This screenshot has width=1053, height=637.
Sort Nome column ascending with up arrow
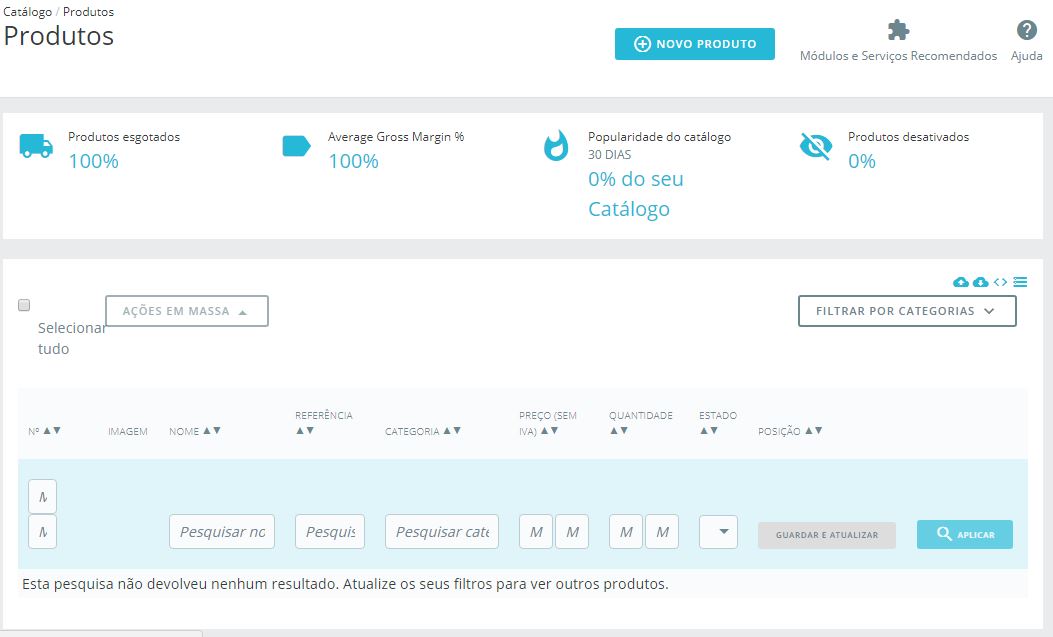click(x=207, y=430)
